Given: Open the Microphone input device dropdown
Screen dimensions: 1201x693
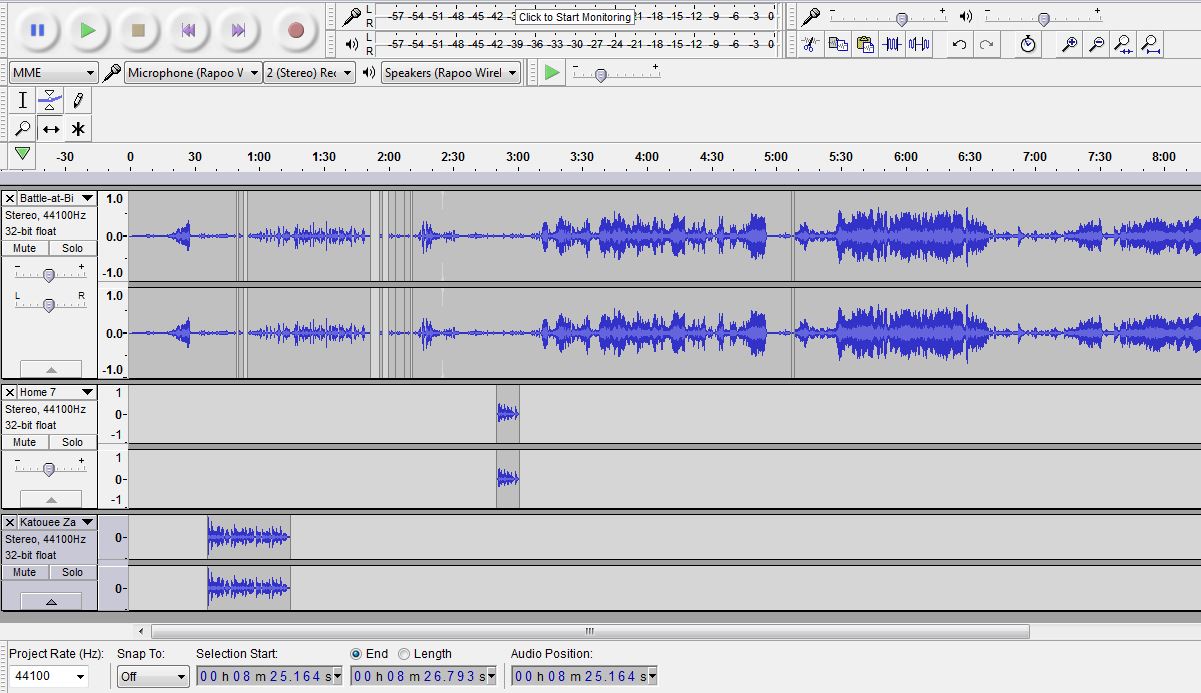Looking at the screenshot, I should (190, 73).
